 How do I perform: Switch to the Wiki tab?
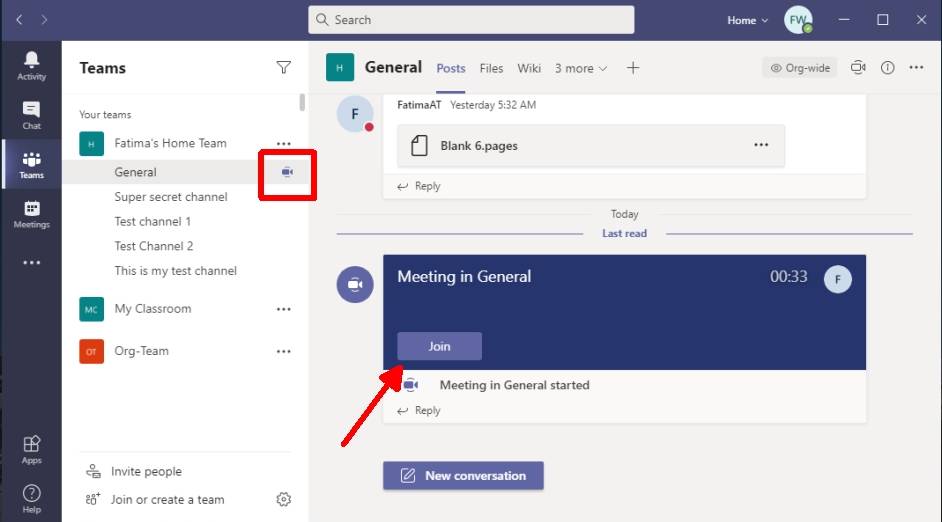(x=529, y=68)
